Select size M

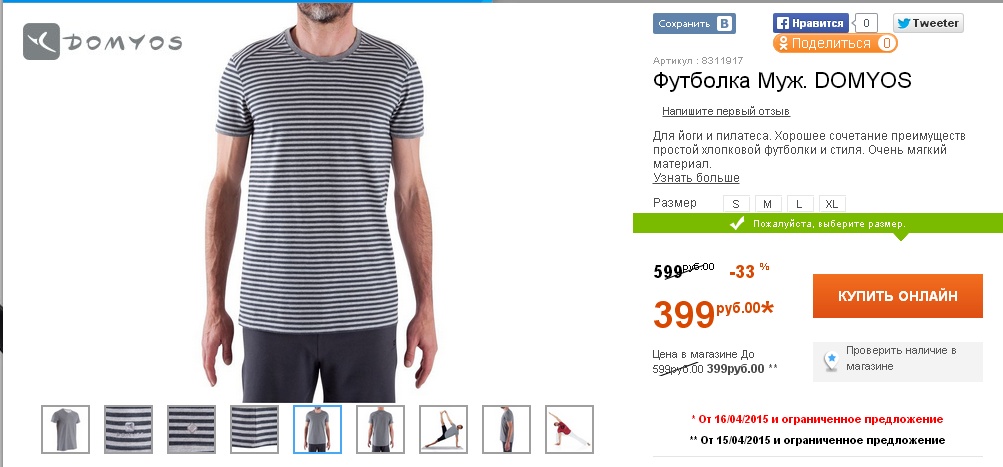point(768,204)
